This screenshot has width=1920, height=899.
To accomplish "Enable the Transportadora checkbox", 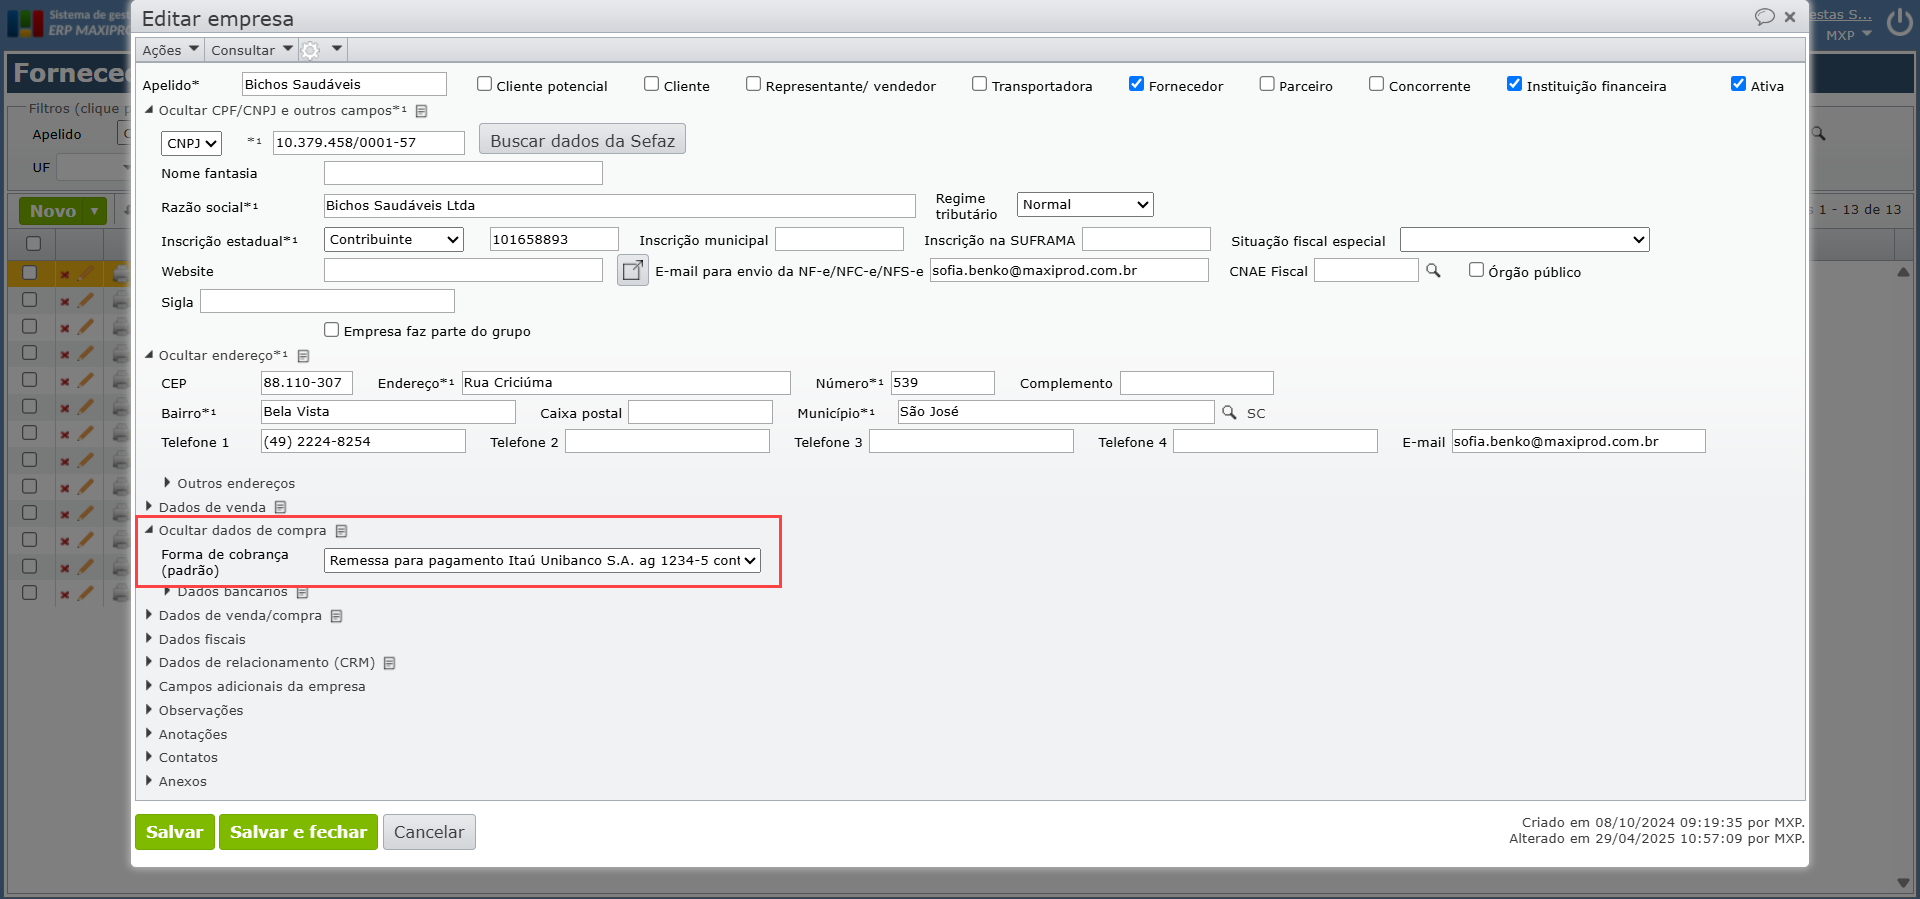I will 980,84.
